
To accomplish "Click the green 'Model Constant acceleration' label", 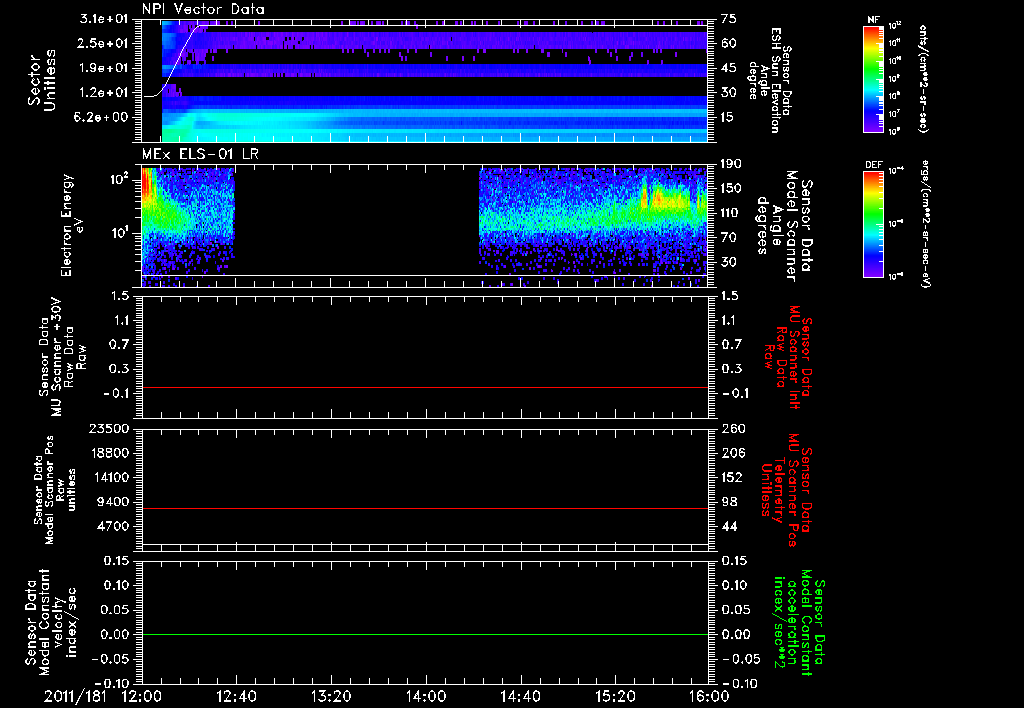I will (799, 622).
